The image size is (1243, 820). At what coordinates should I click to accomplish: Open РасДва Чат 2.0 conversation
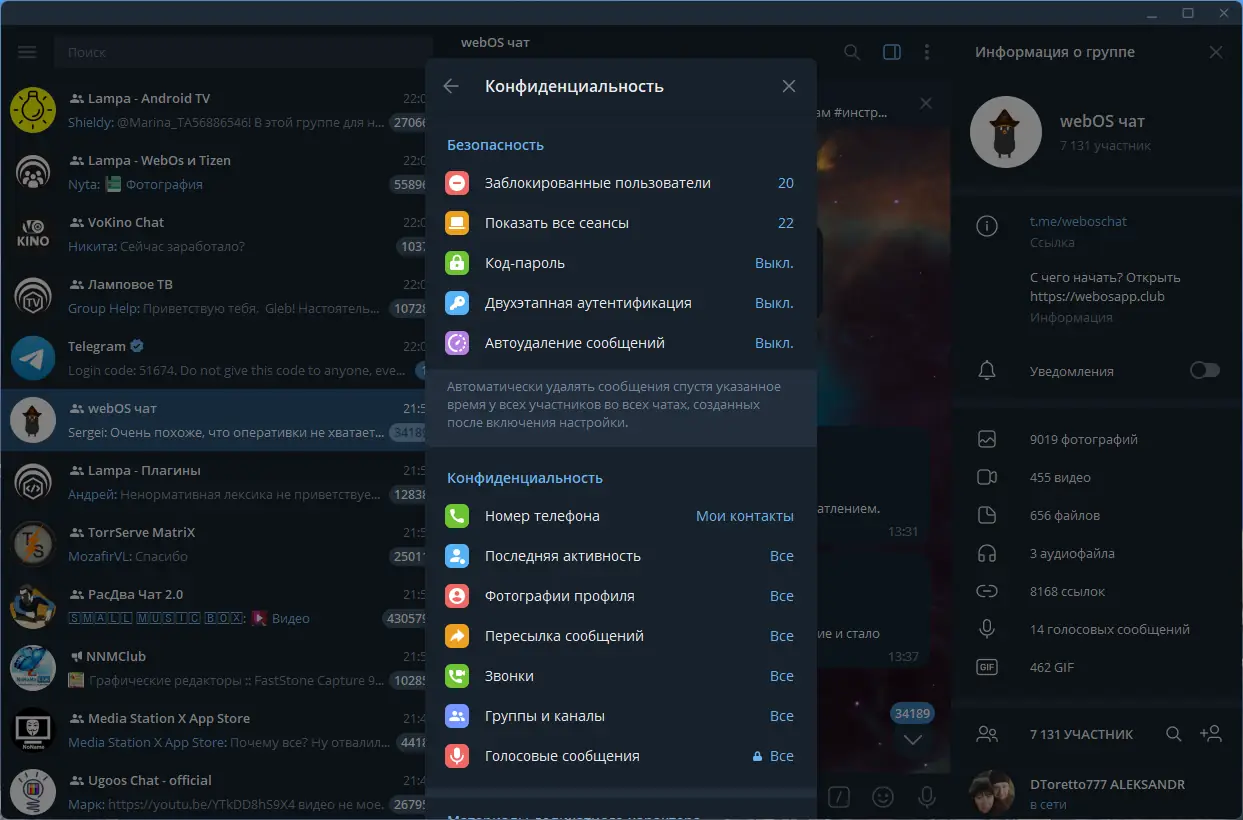click(214, 606)
